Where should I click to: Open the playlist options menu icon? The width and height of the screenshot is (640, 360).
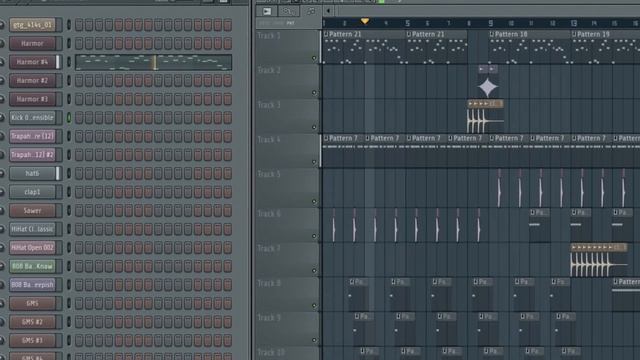click(x=267, y=11)
